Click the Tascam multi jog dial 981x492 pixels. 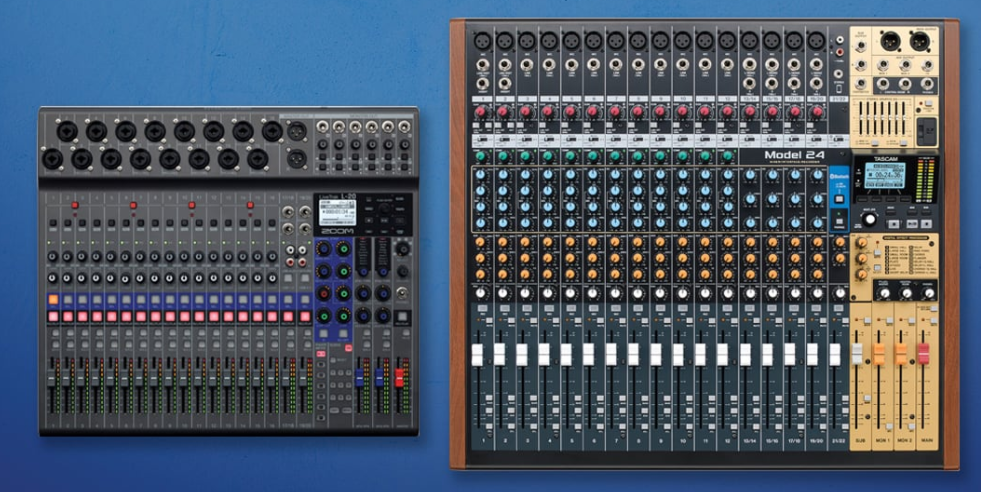coord(869,220)
